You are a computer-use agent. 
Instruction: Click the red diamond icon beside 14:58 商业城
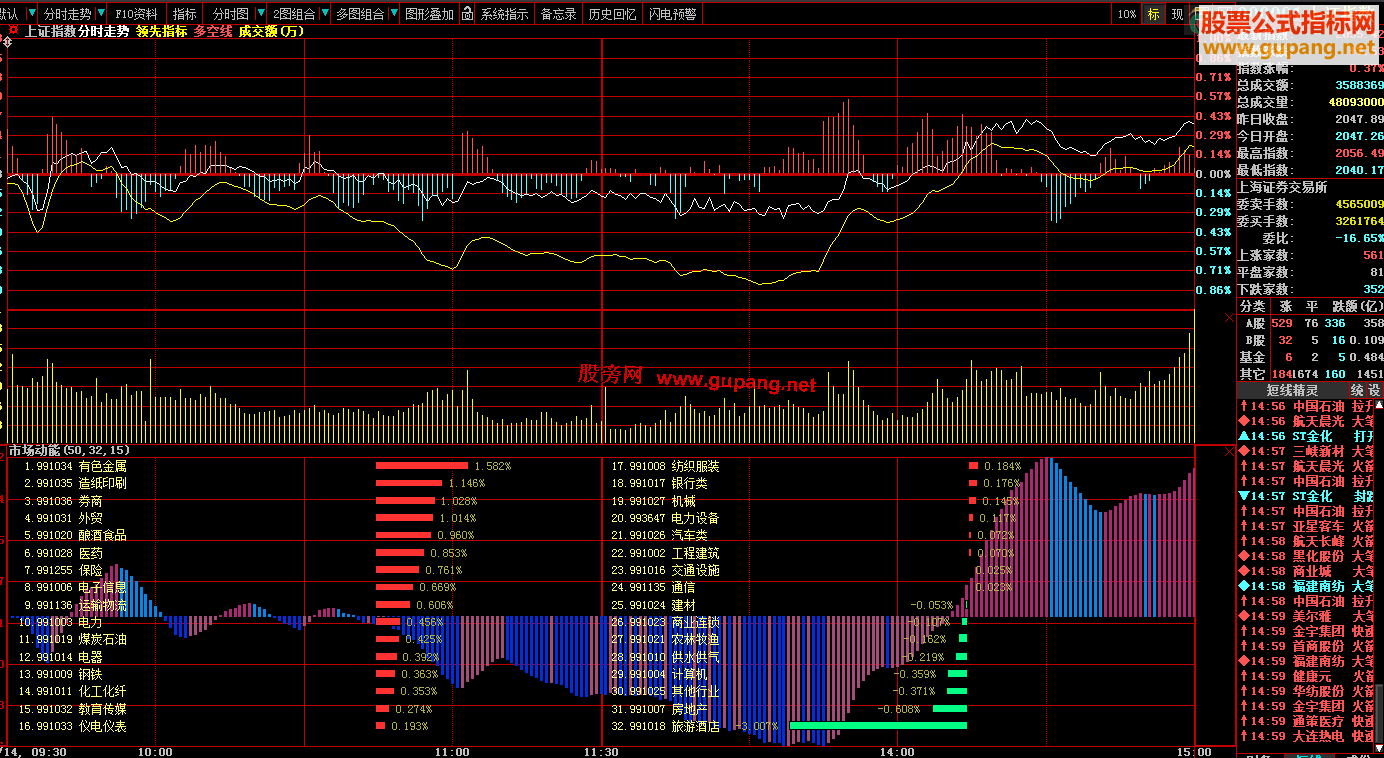[x=1243, y=572]
